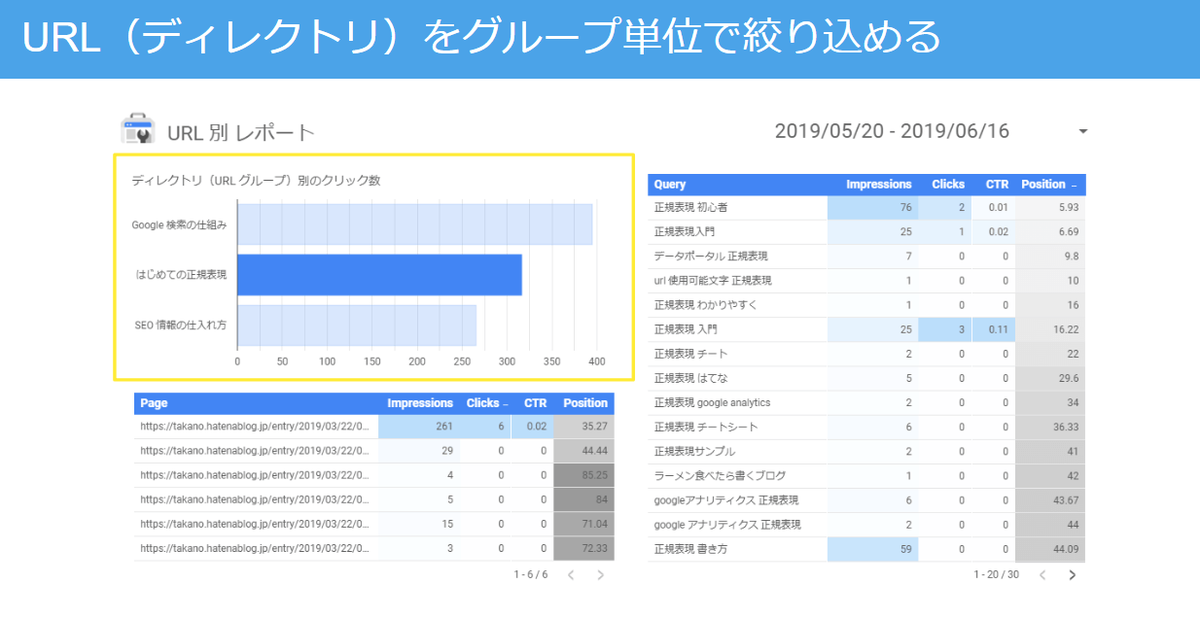Viewport: 1200px width, 618px height.
Task: Click the URL row with 261 impressions
Action: 374,426
